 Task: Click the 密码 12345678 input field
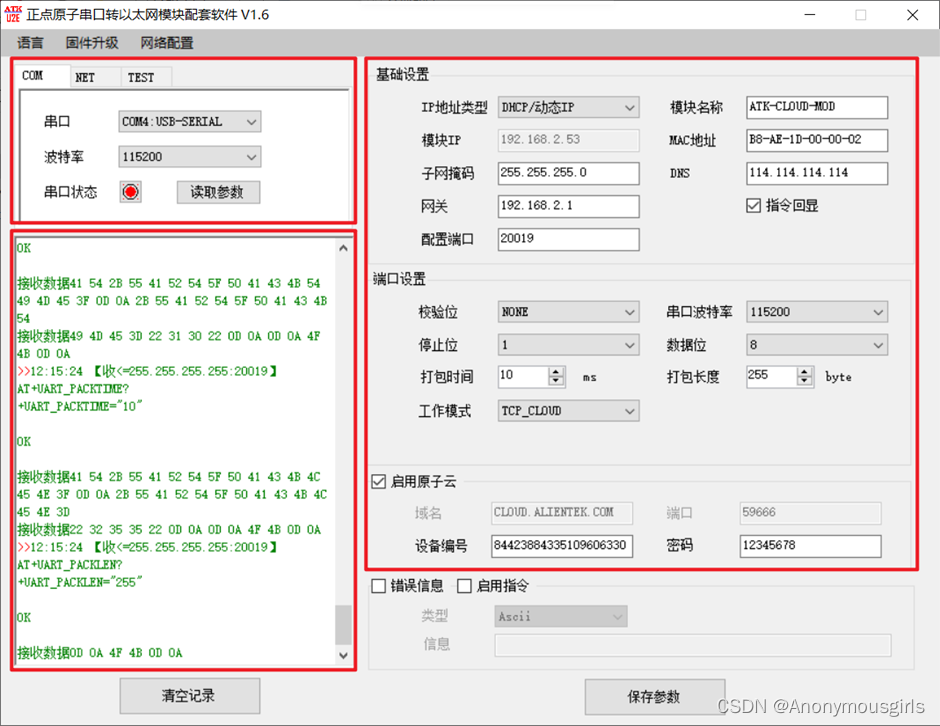click(811, 546)
